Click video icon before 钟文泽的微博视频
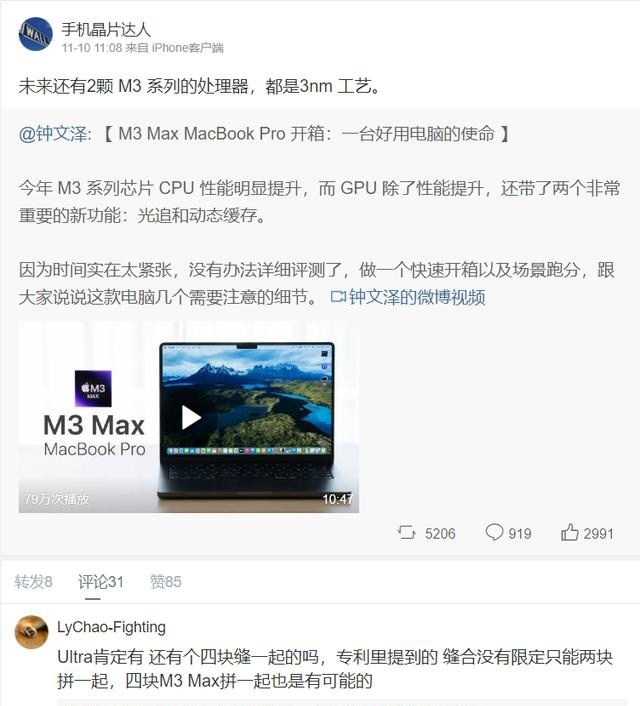This screenshot has width=640, height=706. coord(338,297)
